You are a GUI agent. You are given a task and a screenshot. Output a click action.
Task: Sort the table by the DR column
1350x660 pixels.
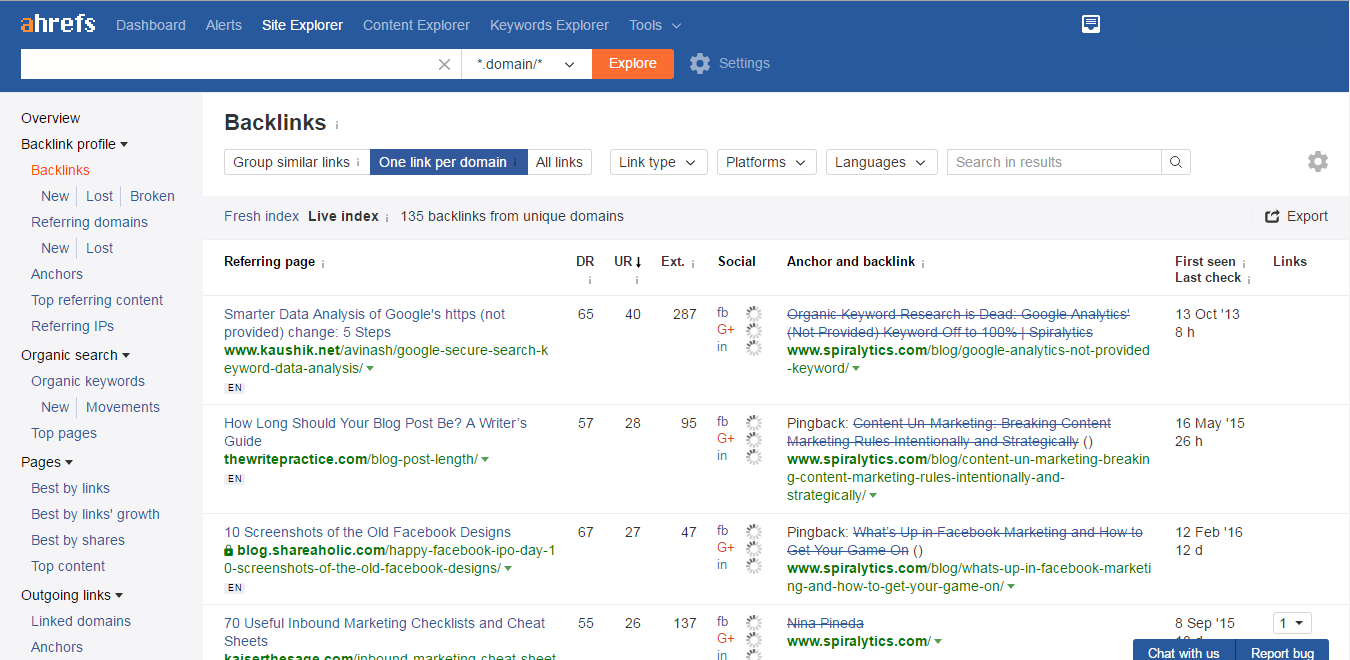(585, 261)
